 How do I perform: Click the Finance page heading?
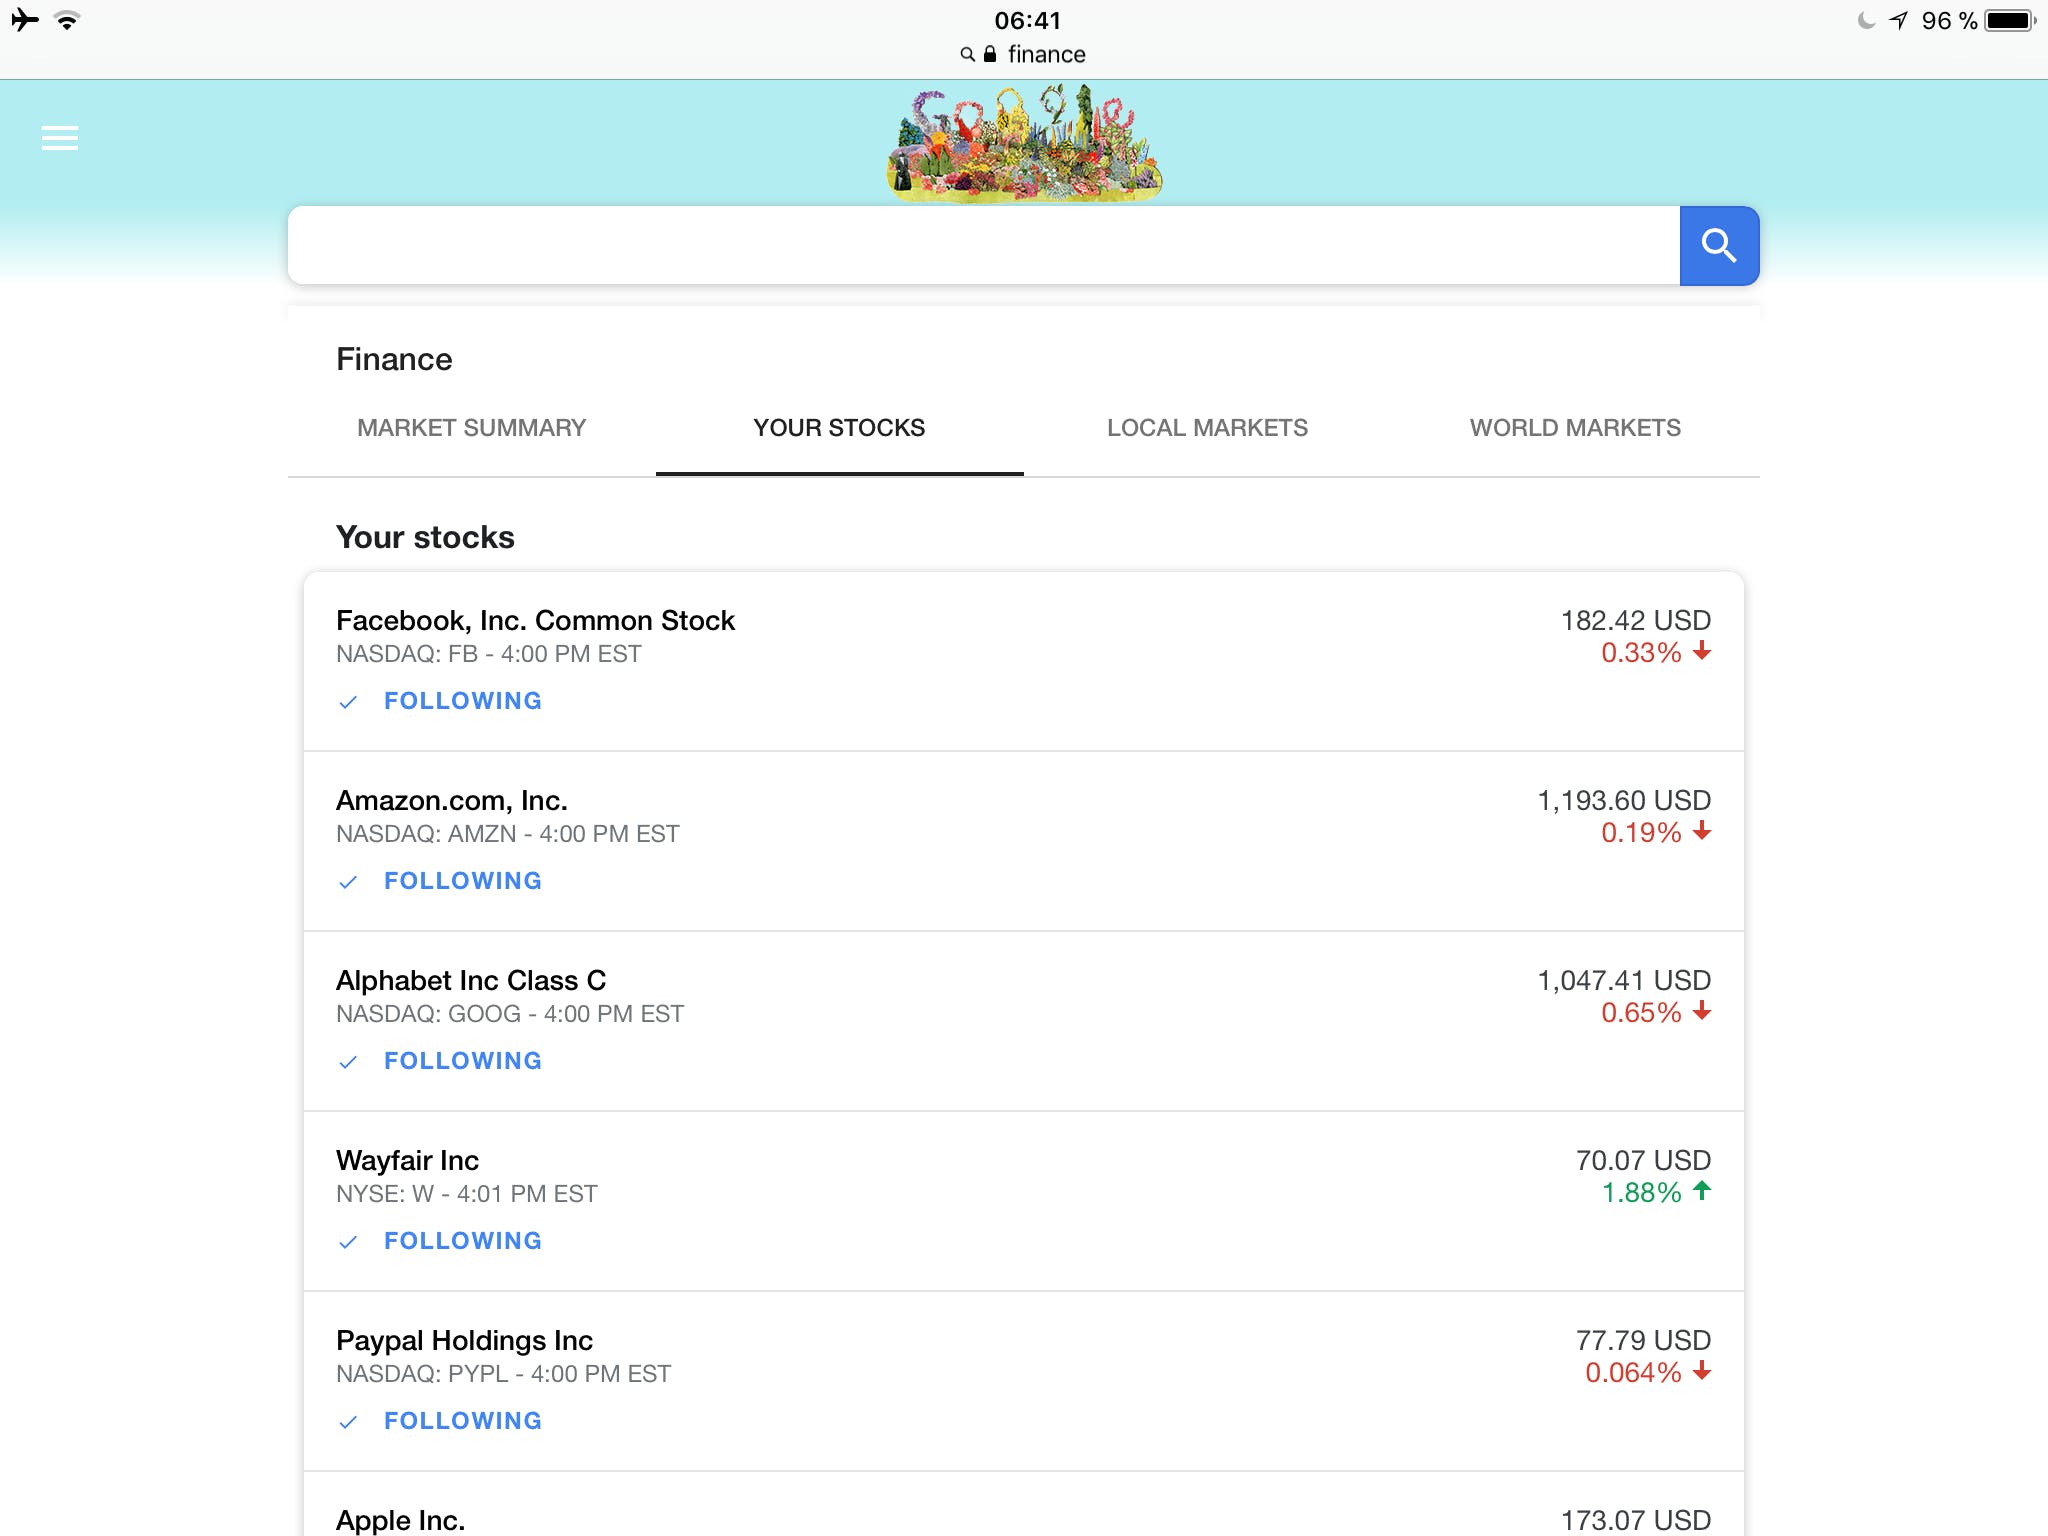[x=394, y=360]
